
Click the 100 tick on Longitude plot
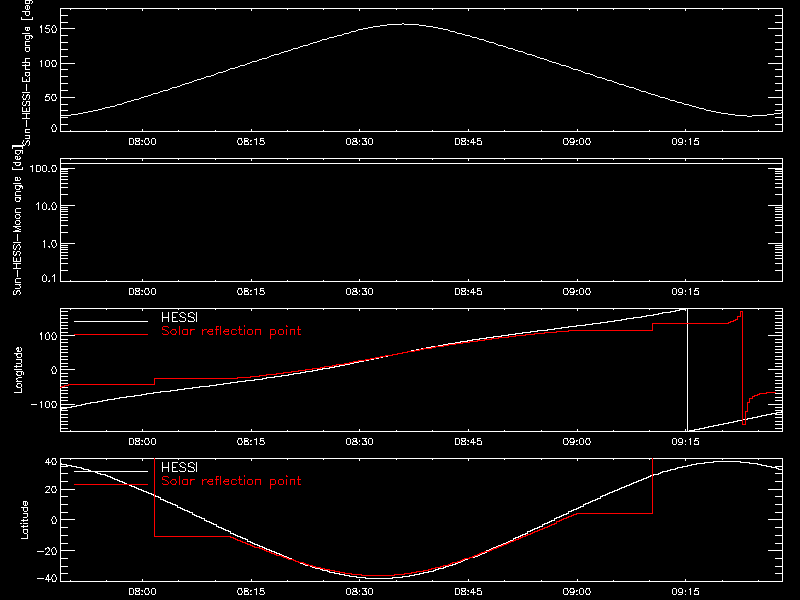[48, 336]
